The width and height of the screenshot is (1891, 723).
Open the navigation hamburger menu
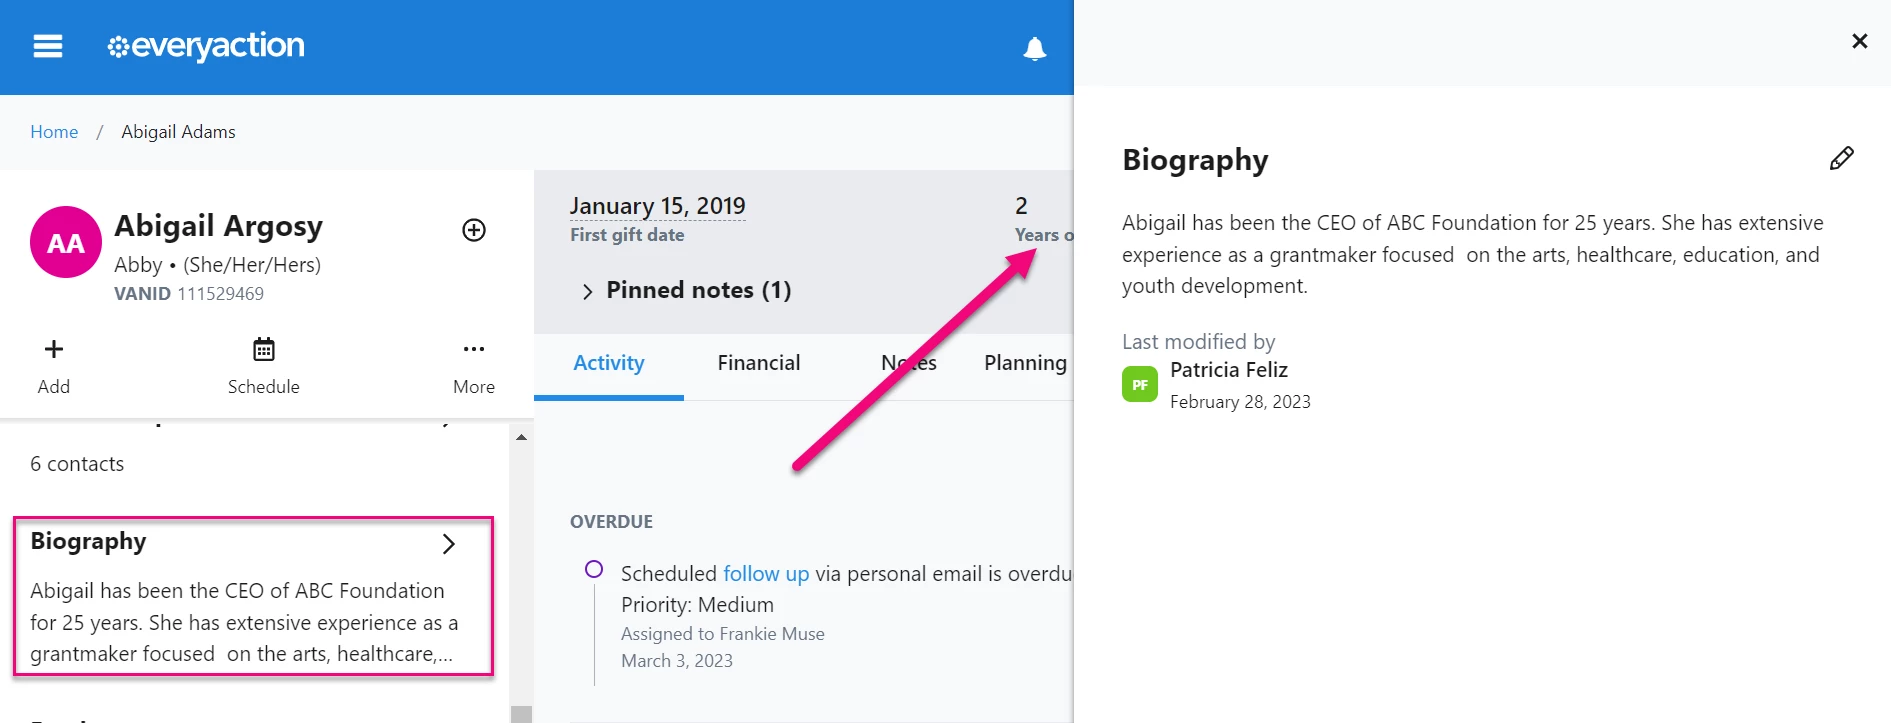click(x=47, y=46)
